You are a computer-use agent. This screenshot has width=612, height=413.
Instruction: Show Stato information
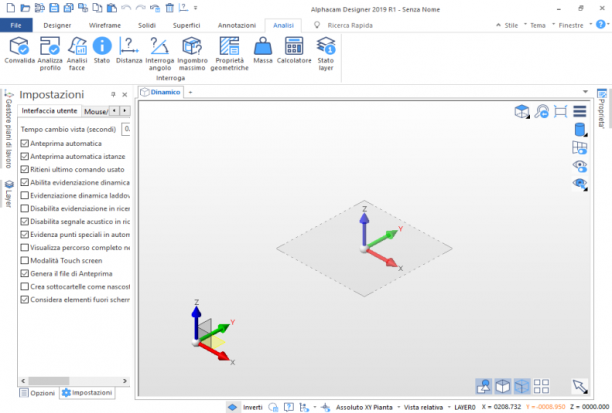pyautogui.click(x=102, y=50)
